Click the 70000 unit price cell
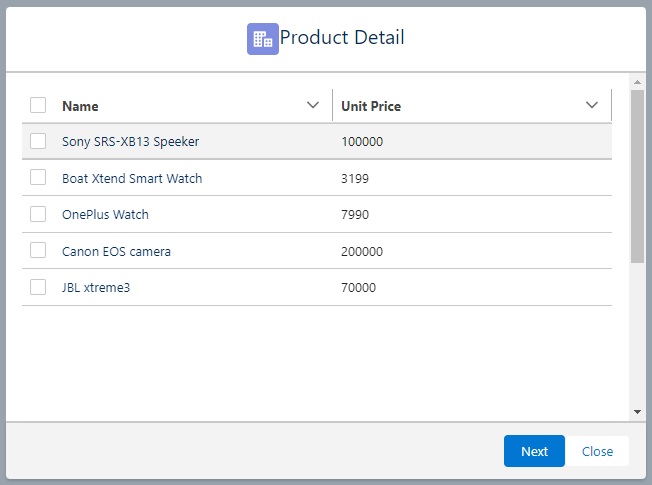 click(358, 287)
